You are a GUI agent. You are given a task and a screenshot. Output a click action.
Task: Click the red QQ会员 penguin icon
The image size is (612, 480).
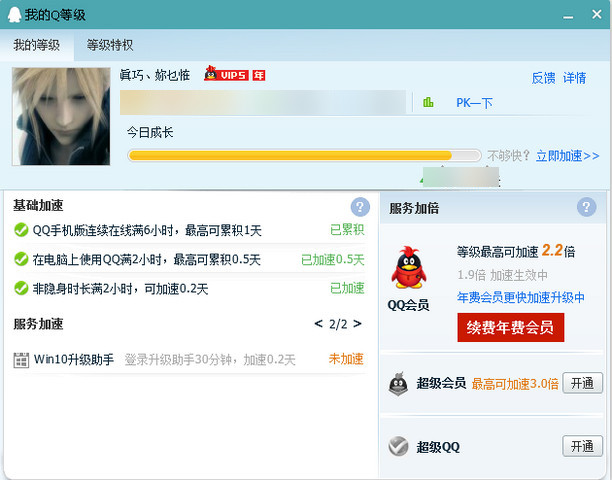pos(407,268)
